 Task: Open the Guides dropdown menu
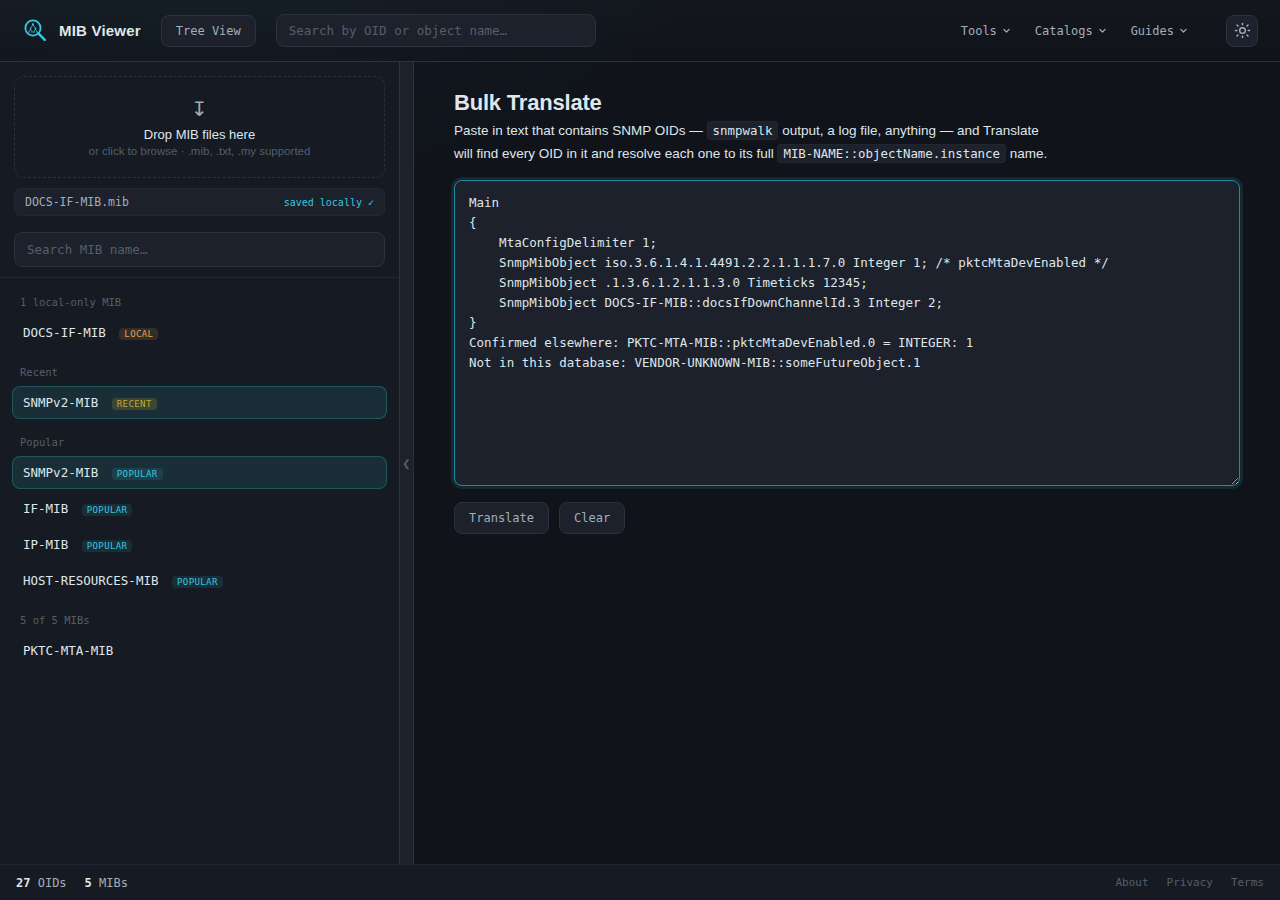1159,31
